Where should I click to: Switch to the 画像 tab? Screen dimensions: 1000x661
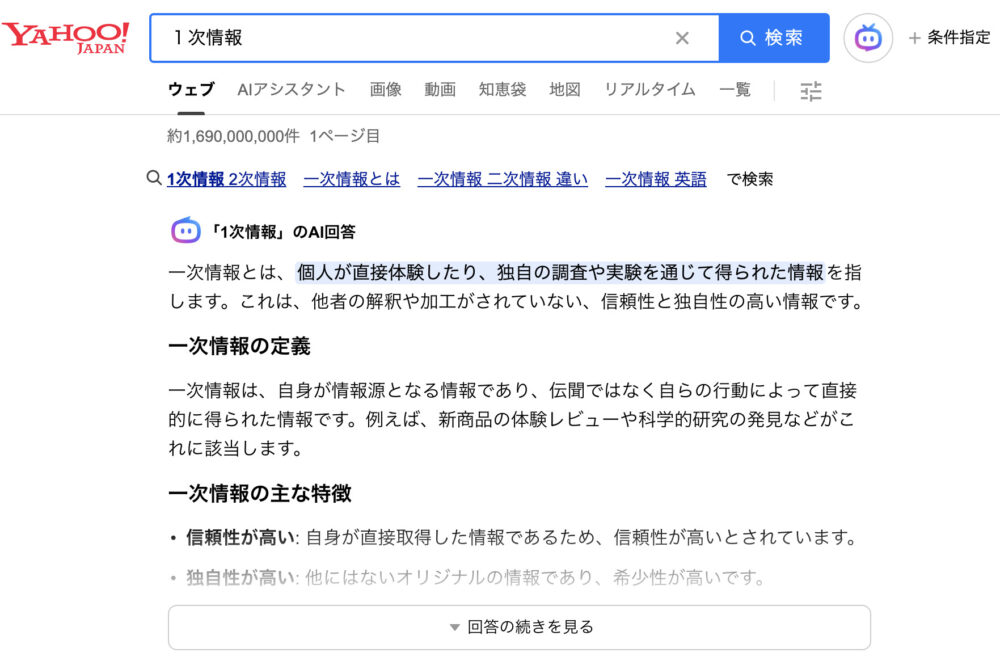click(385, 89)
